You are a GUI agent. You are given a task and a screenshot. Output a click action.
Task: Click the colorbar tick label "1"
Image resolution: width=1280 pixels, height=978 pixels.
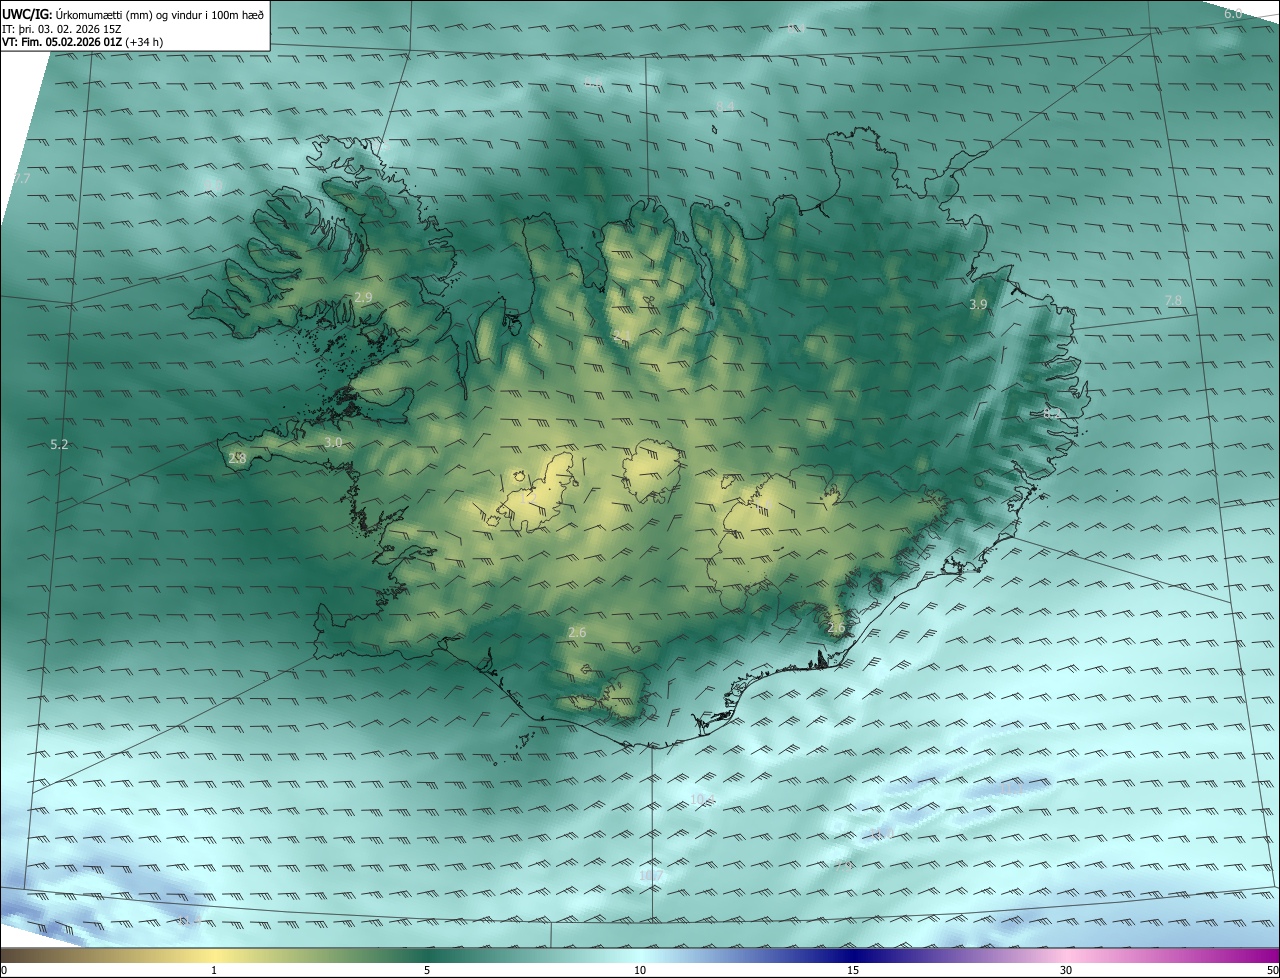point(214,970)
